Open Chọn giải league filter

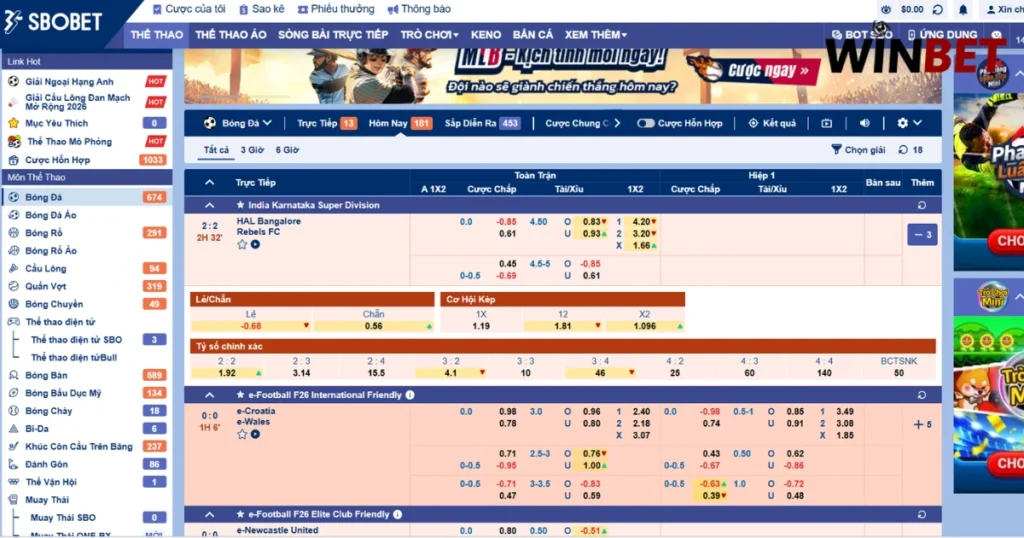[858, 150]
